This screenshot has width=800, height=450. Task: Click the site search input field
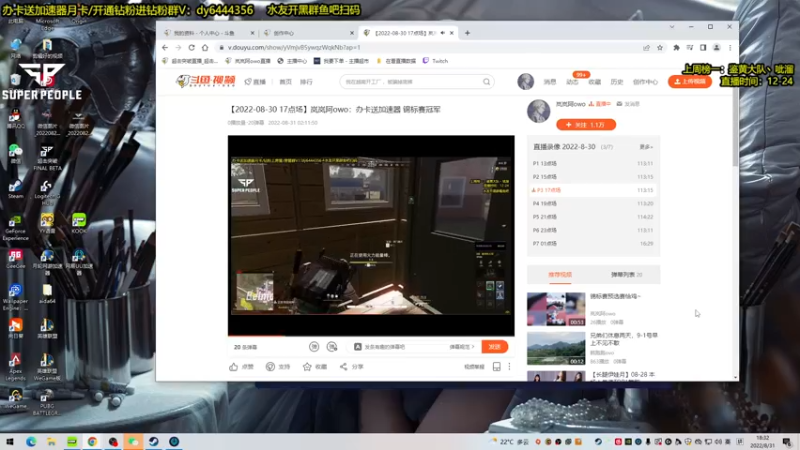(411, 82)
